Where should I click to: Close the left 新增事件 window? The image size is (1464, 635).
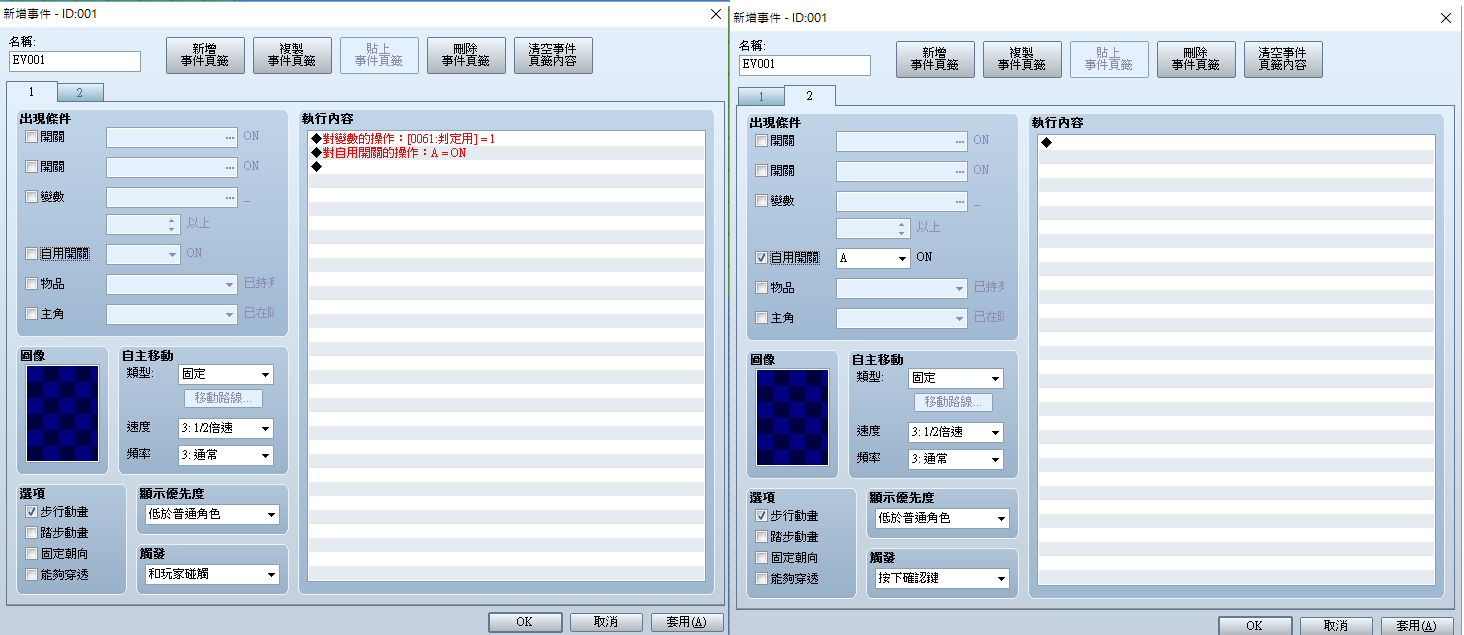coord(715,15)
